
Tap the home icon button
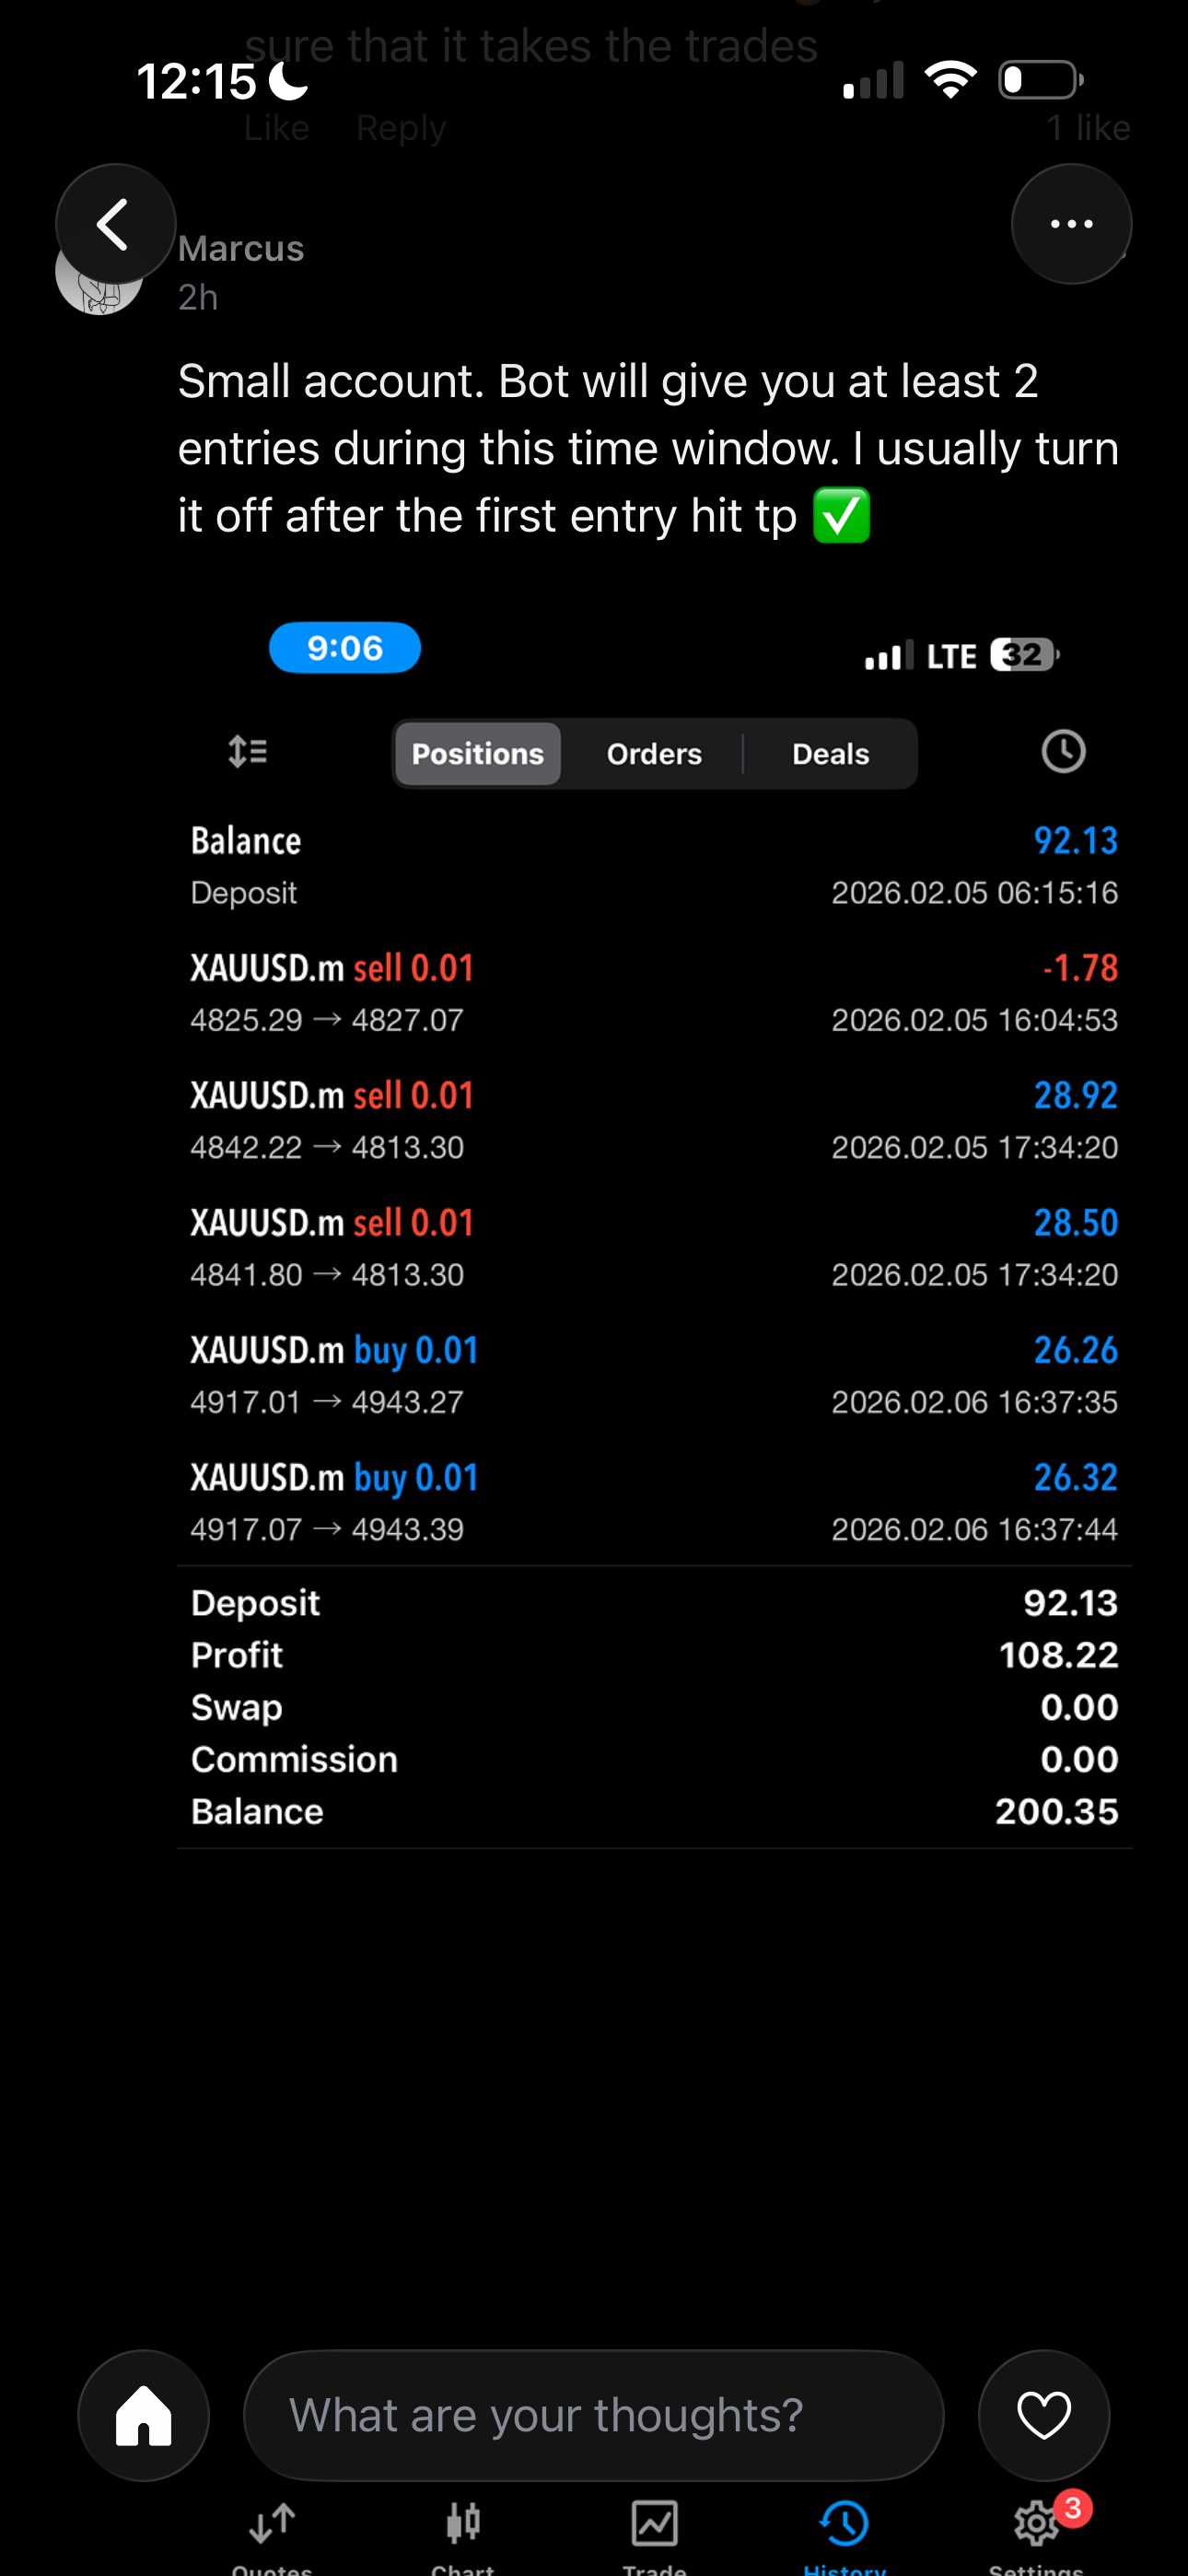144,2415
